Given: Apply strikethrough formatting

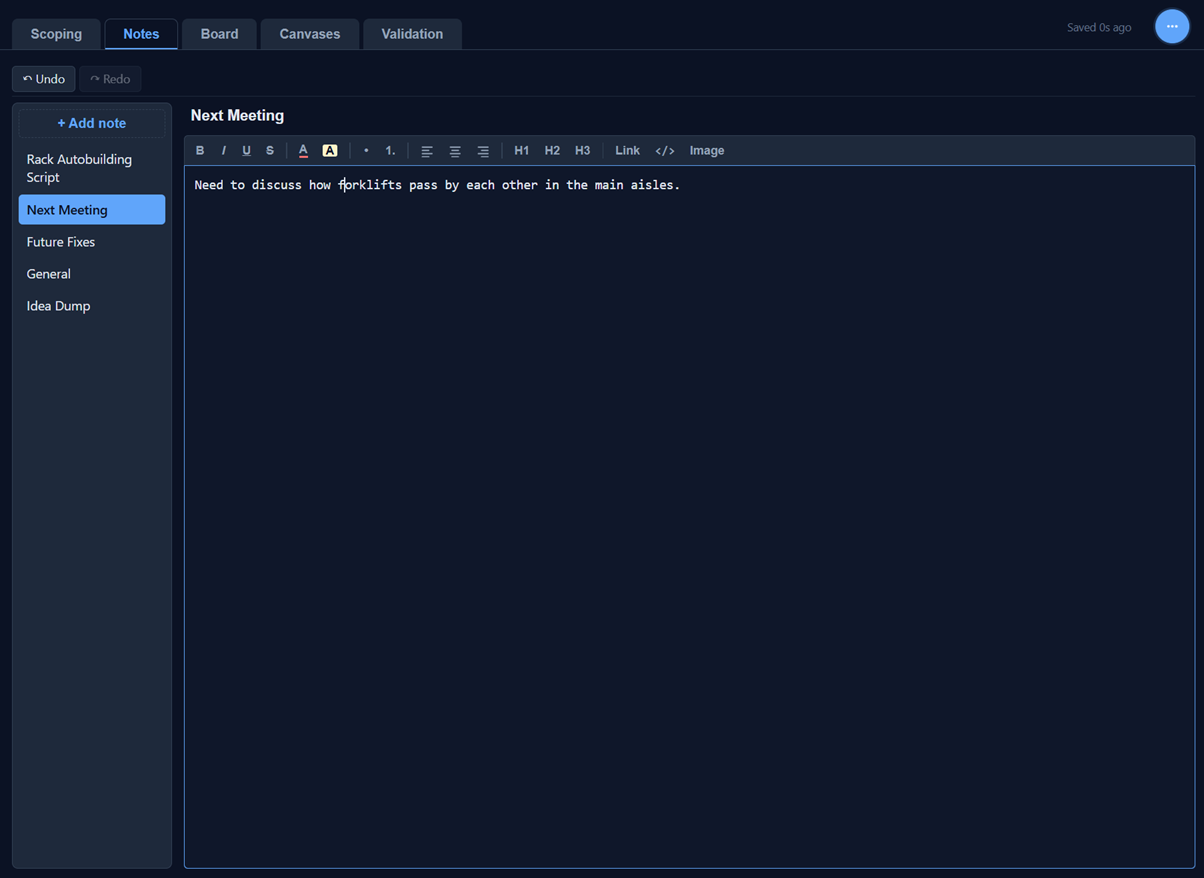Looking at the screenshot, I should [x=270, y=151].
